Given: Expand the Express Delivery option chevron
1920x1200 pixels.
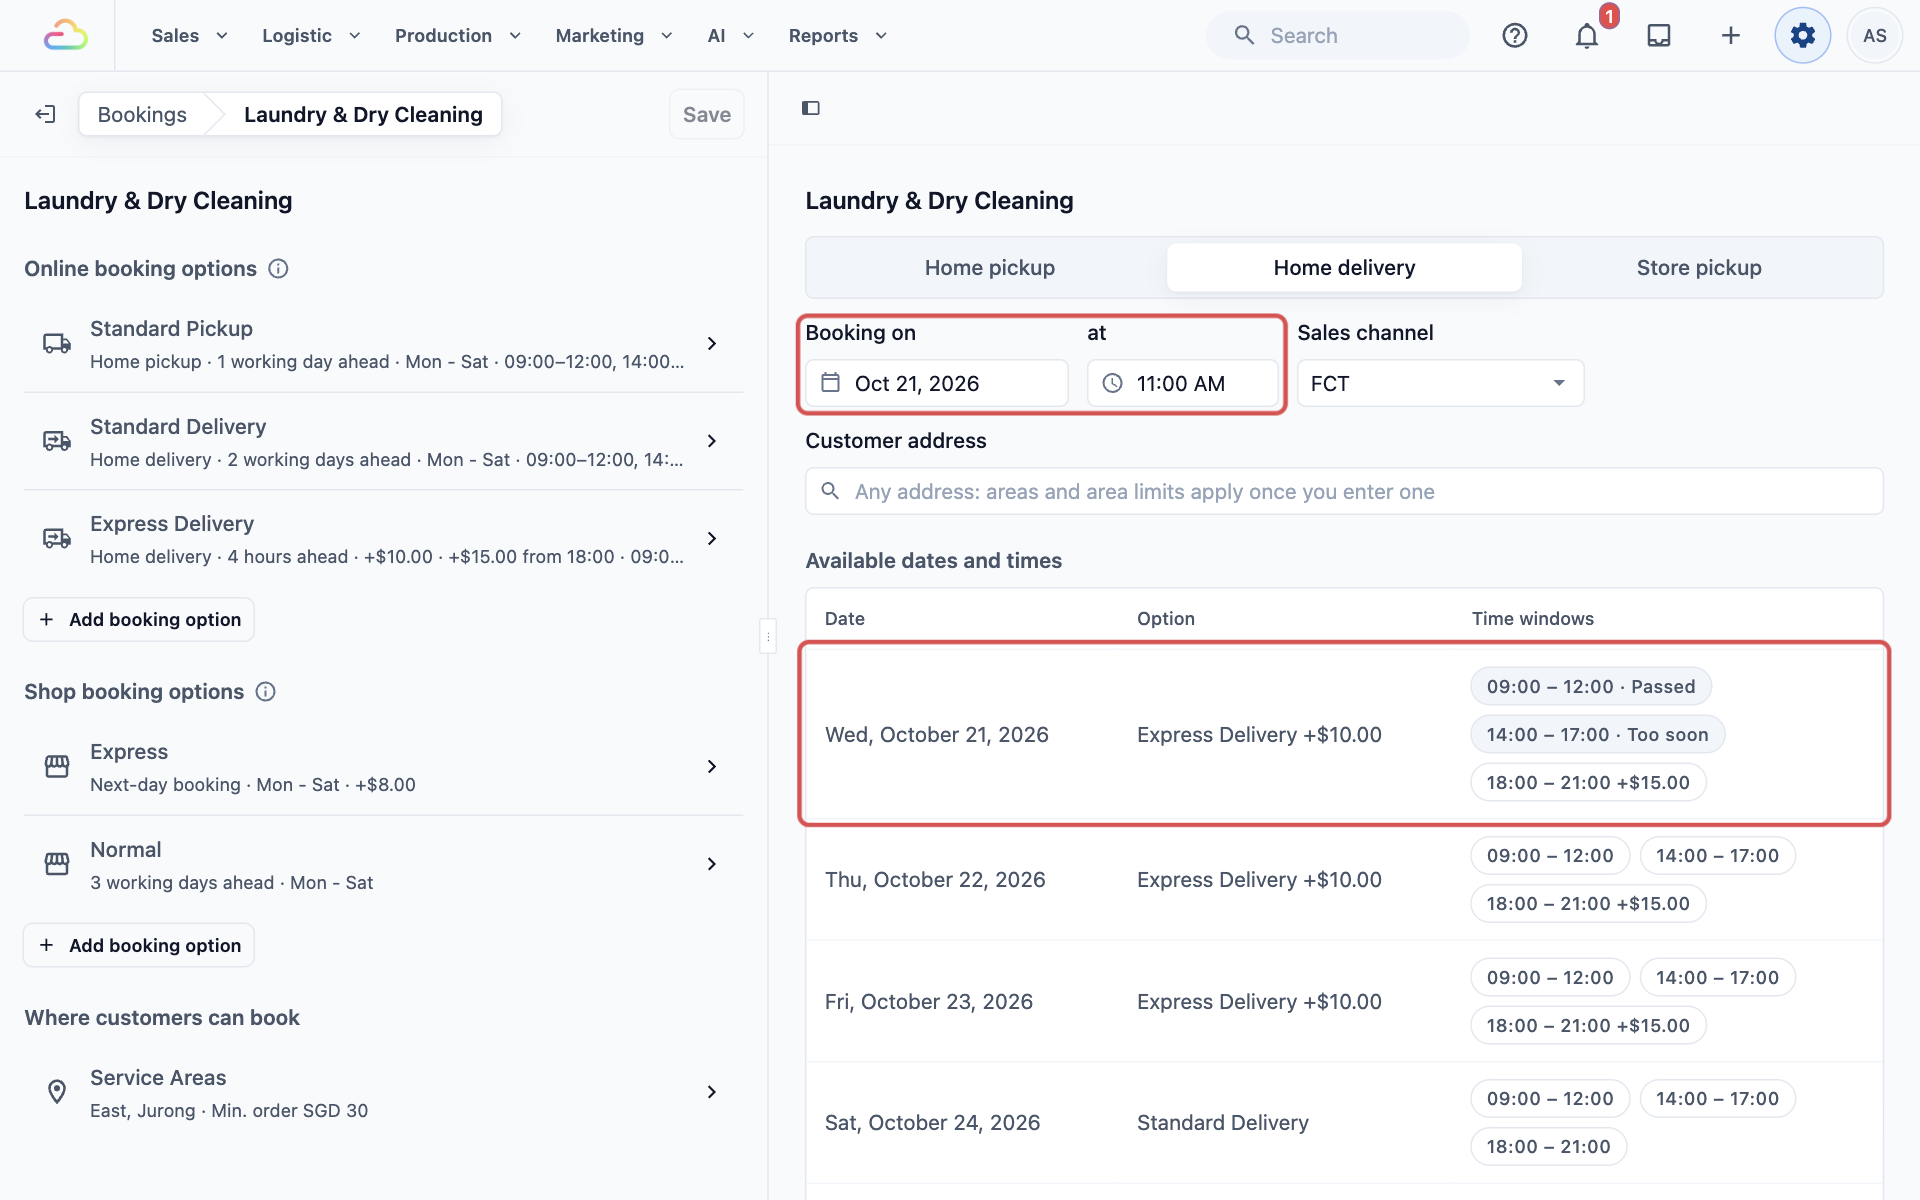Looking at the screenshot, I should pyautogui.click(x=712, y=539).
